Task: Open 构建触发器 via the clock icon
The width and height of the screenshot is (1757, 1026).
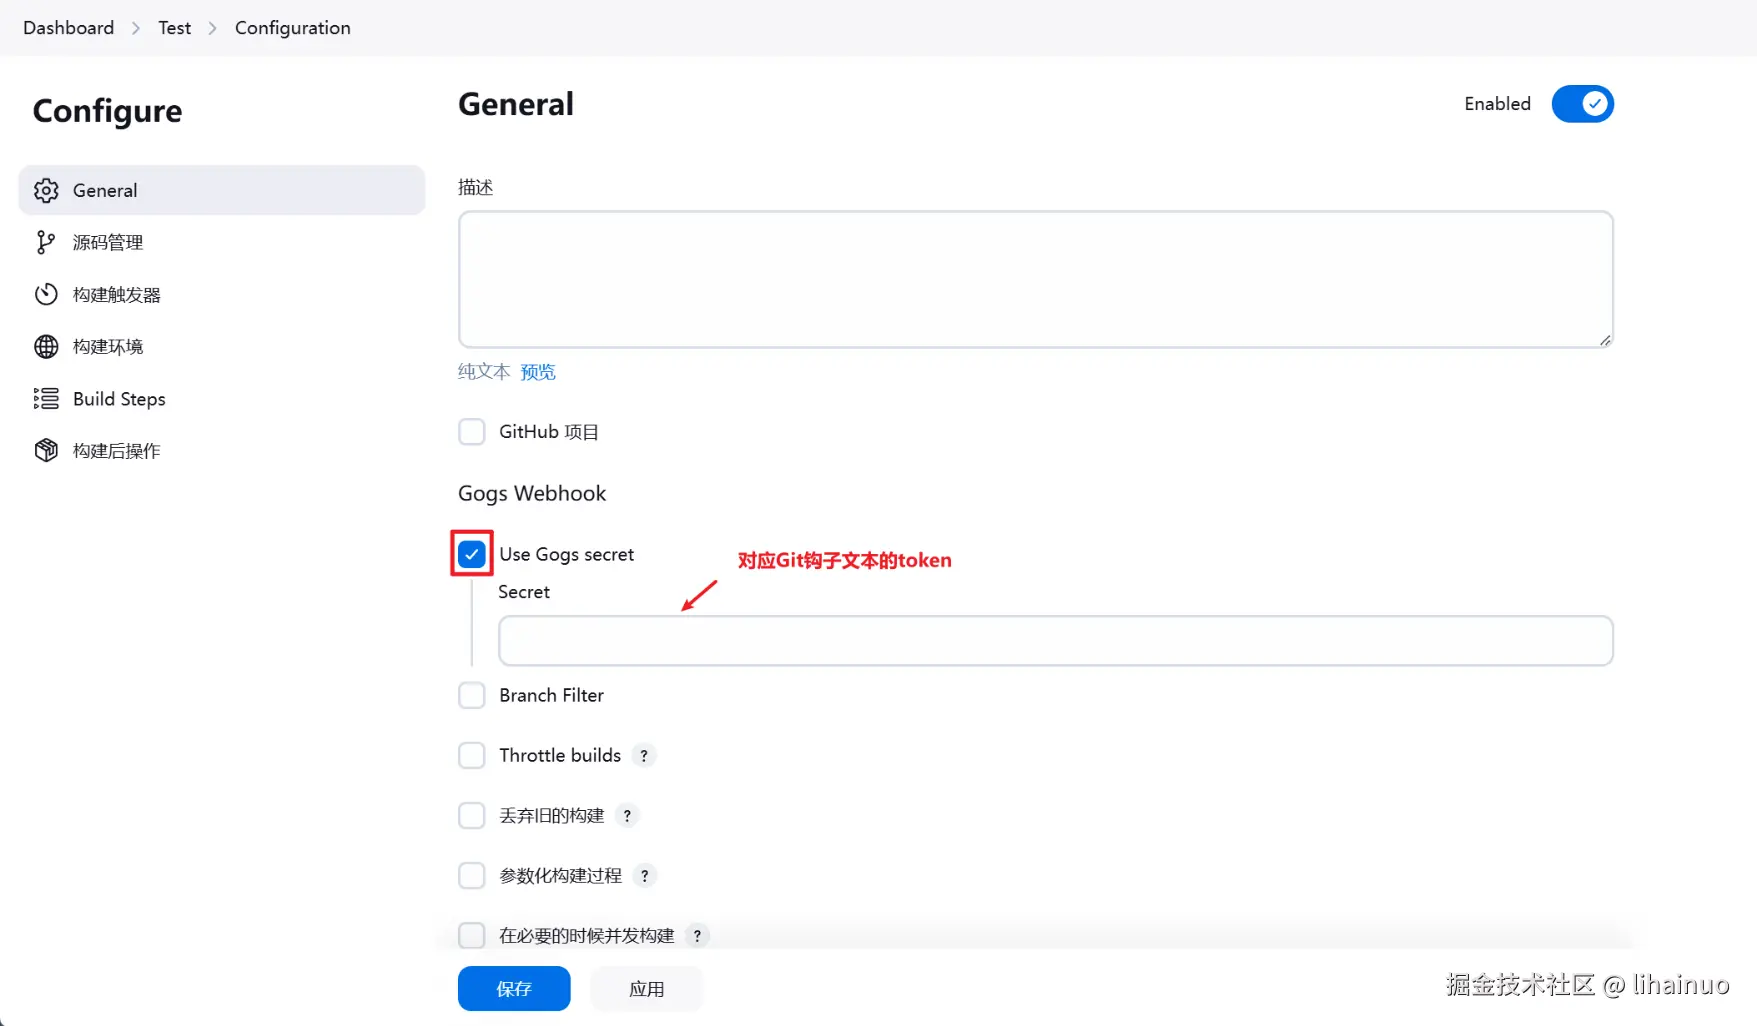Action: pos(46,294)
